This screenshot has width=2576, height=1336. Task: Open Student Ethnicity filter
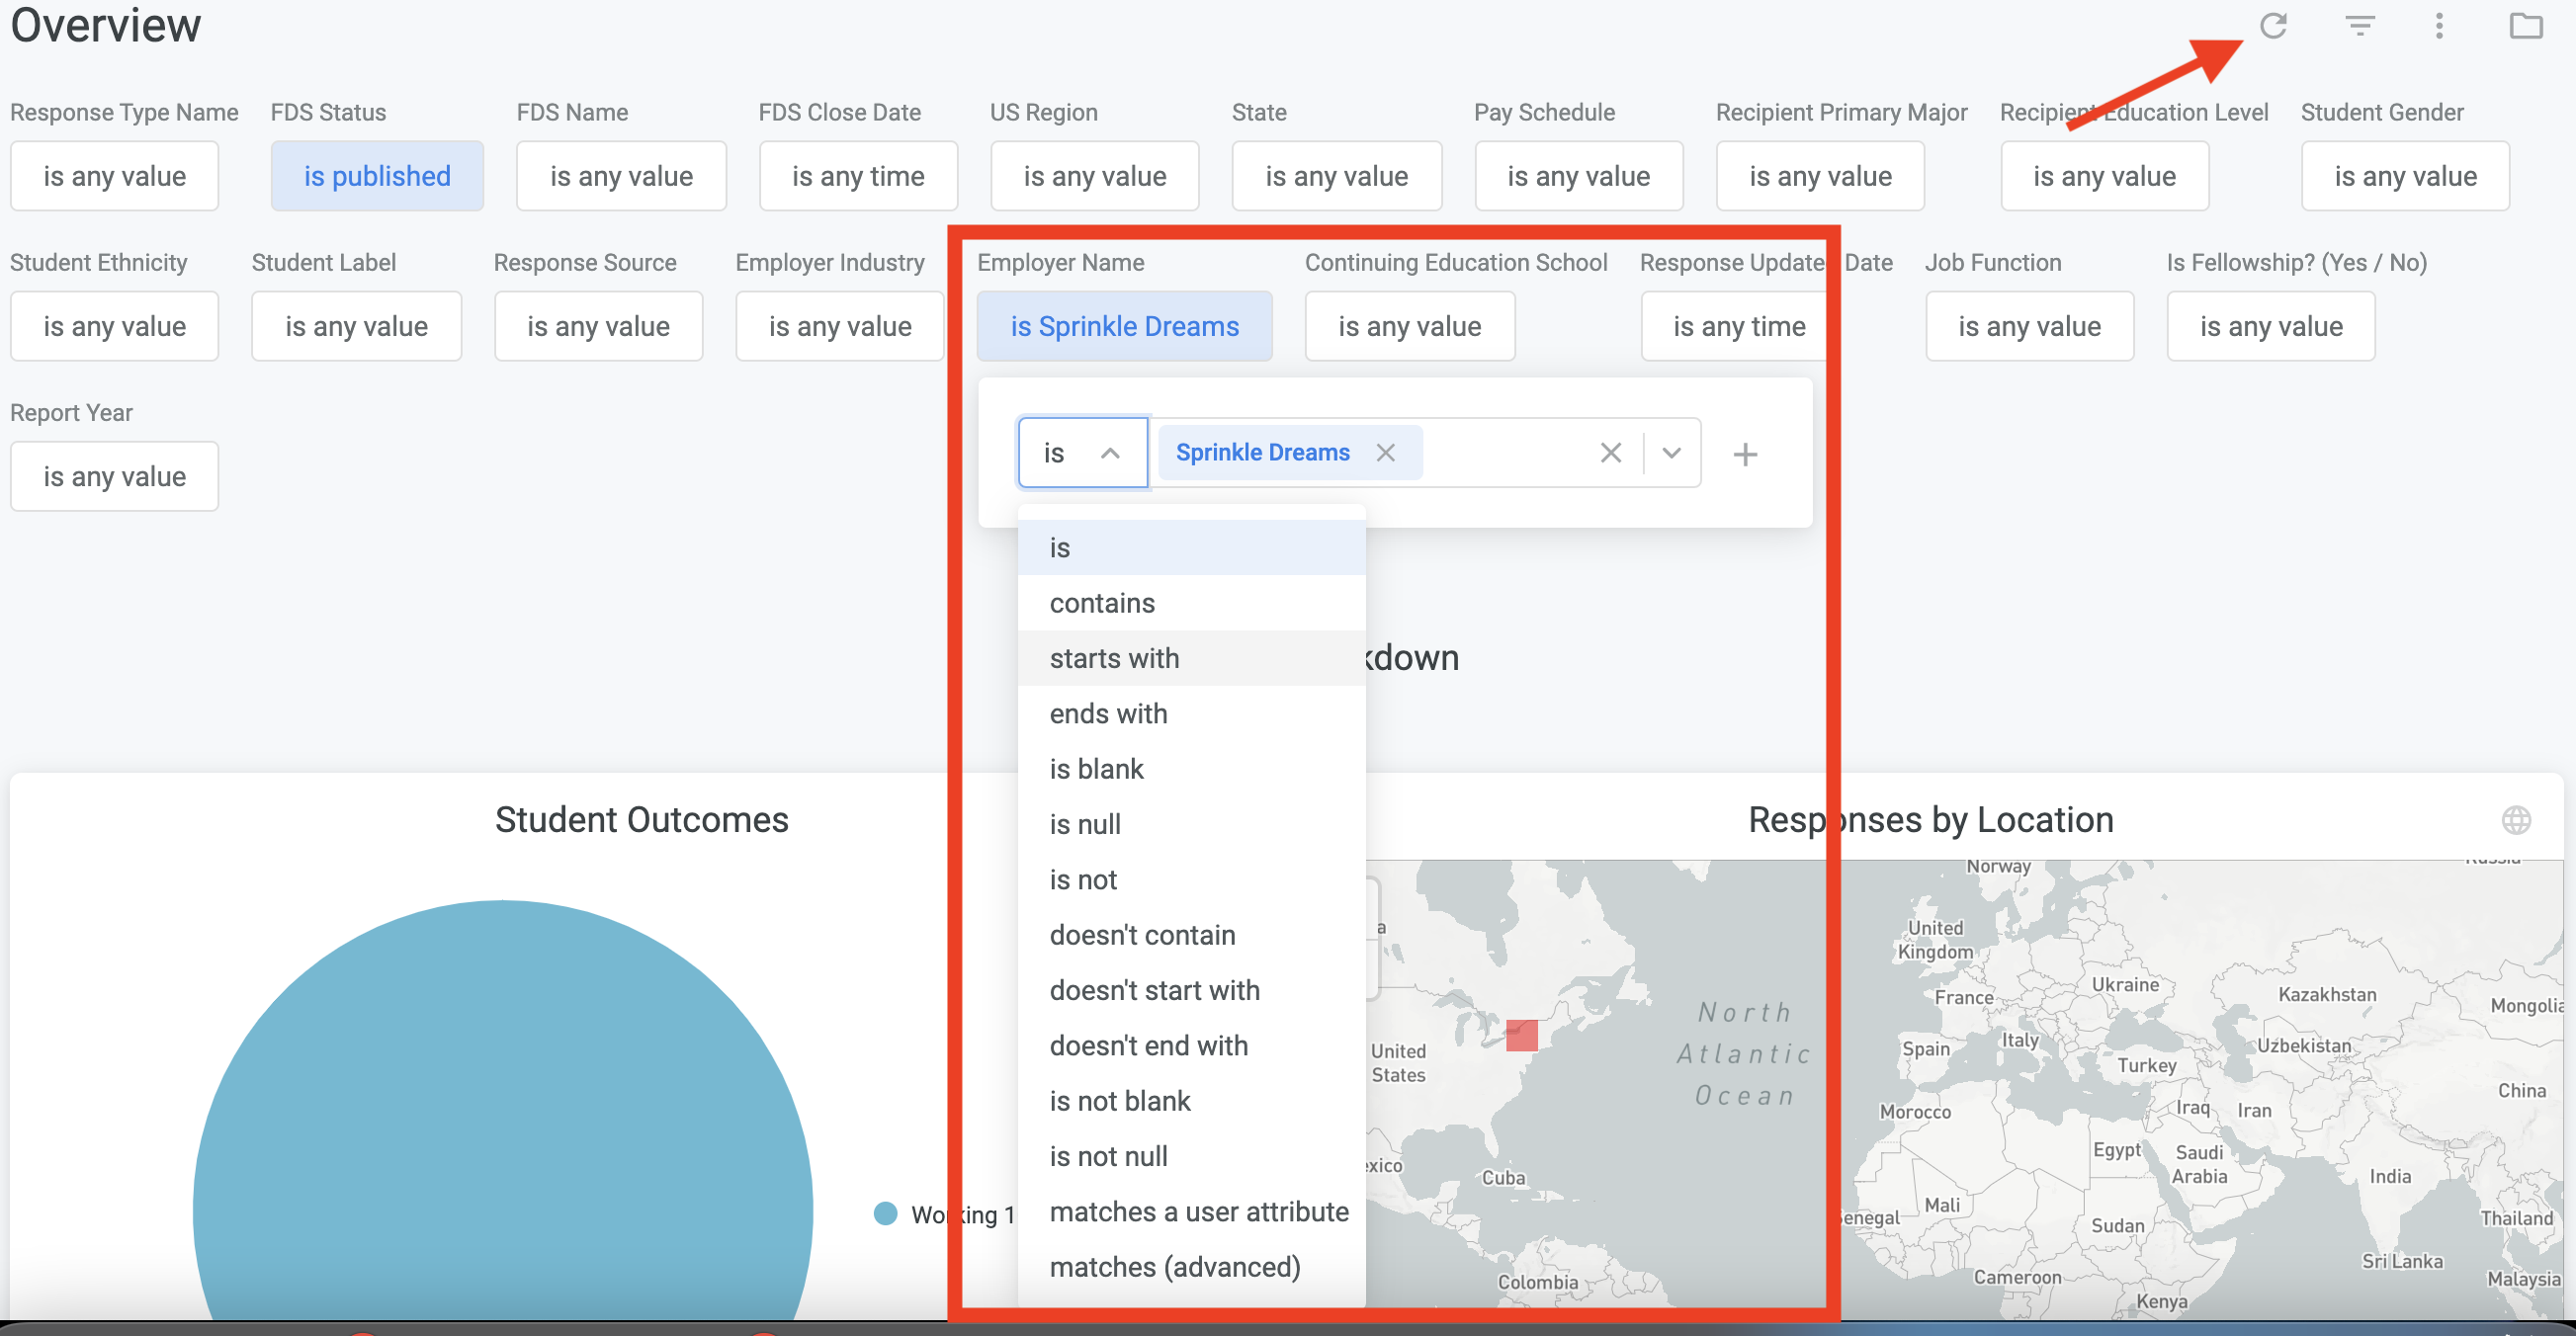(x=114, y=326)
